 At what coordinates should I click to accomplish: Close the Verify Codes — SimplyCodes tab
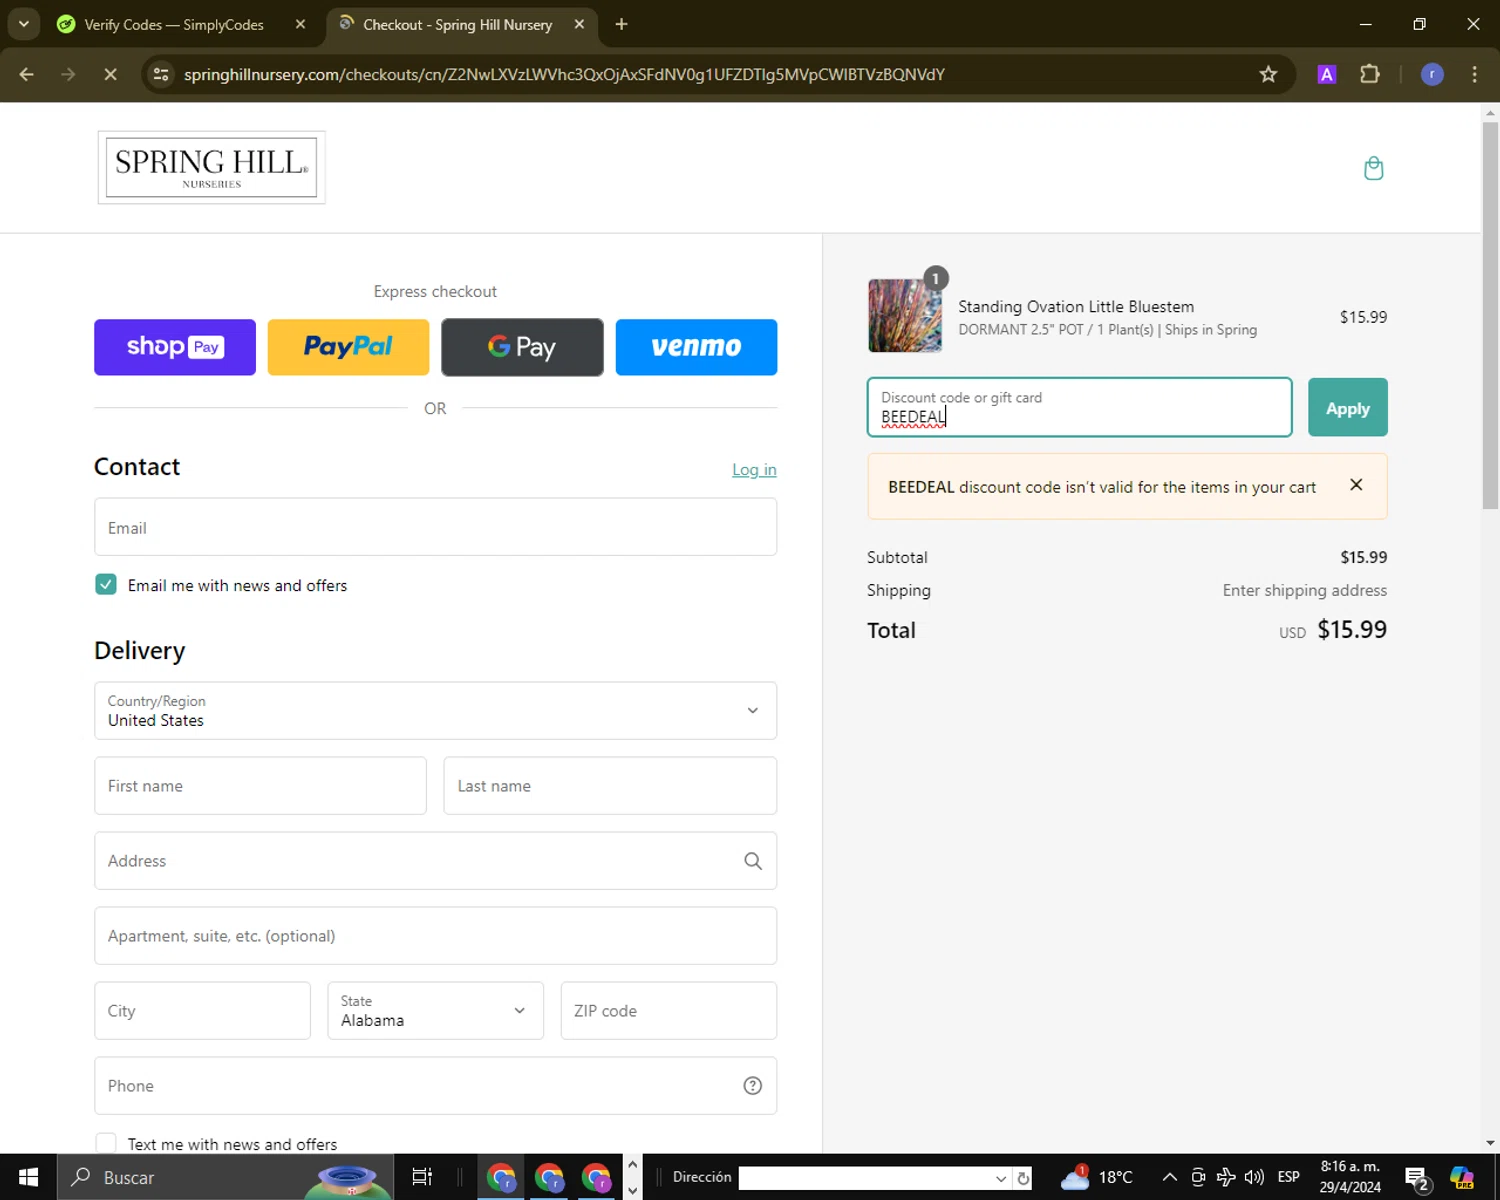pyautogui.click(x=300, y=24)
